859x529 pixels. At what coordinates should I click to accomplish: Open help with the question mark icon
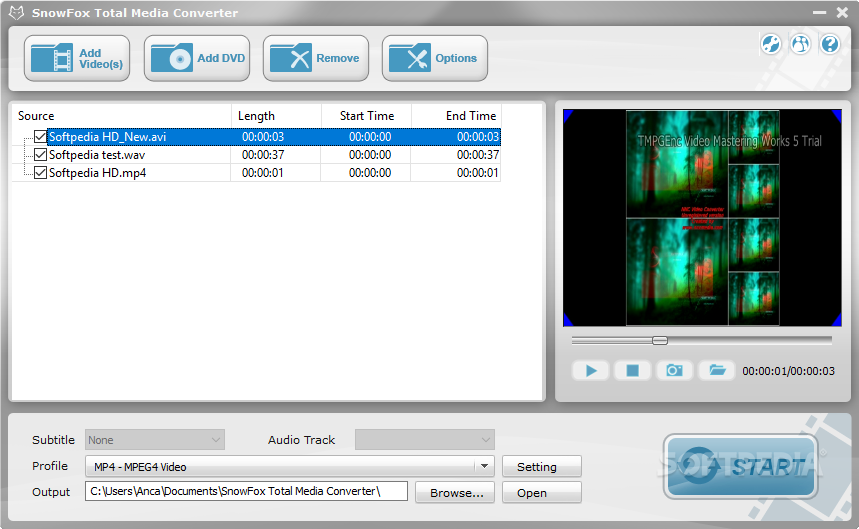[x=830, y=44]
